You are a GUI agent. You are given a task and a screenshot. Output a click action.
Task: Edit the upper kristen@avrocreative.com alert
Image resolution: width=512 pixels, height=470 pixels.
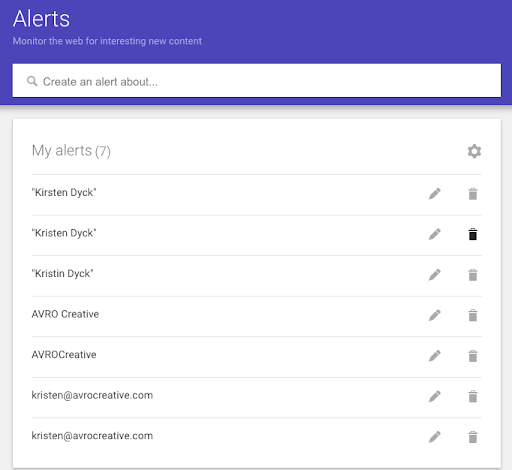435,397
